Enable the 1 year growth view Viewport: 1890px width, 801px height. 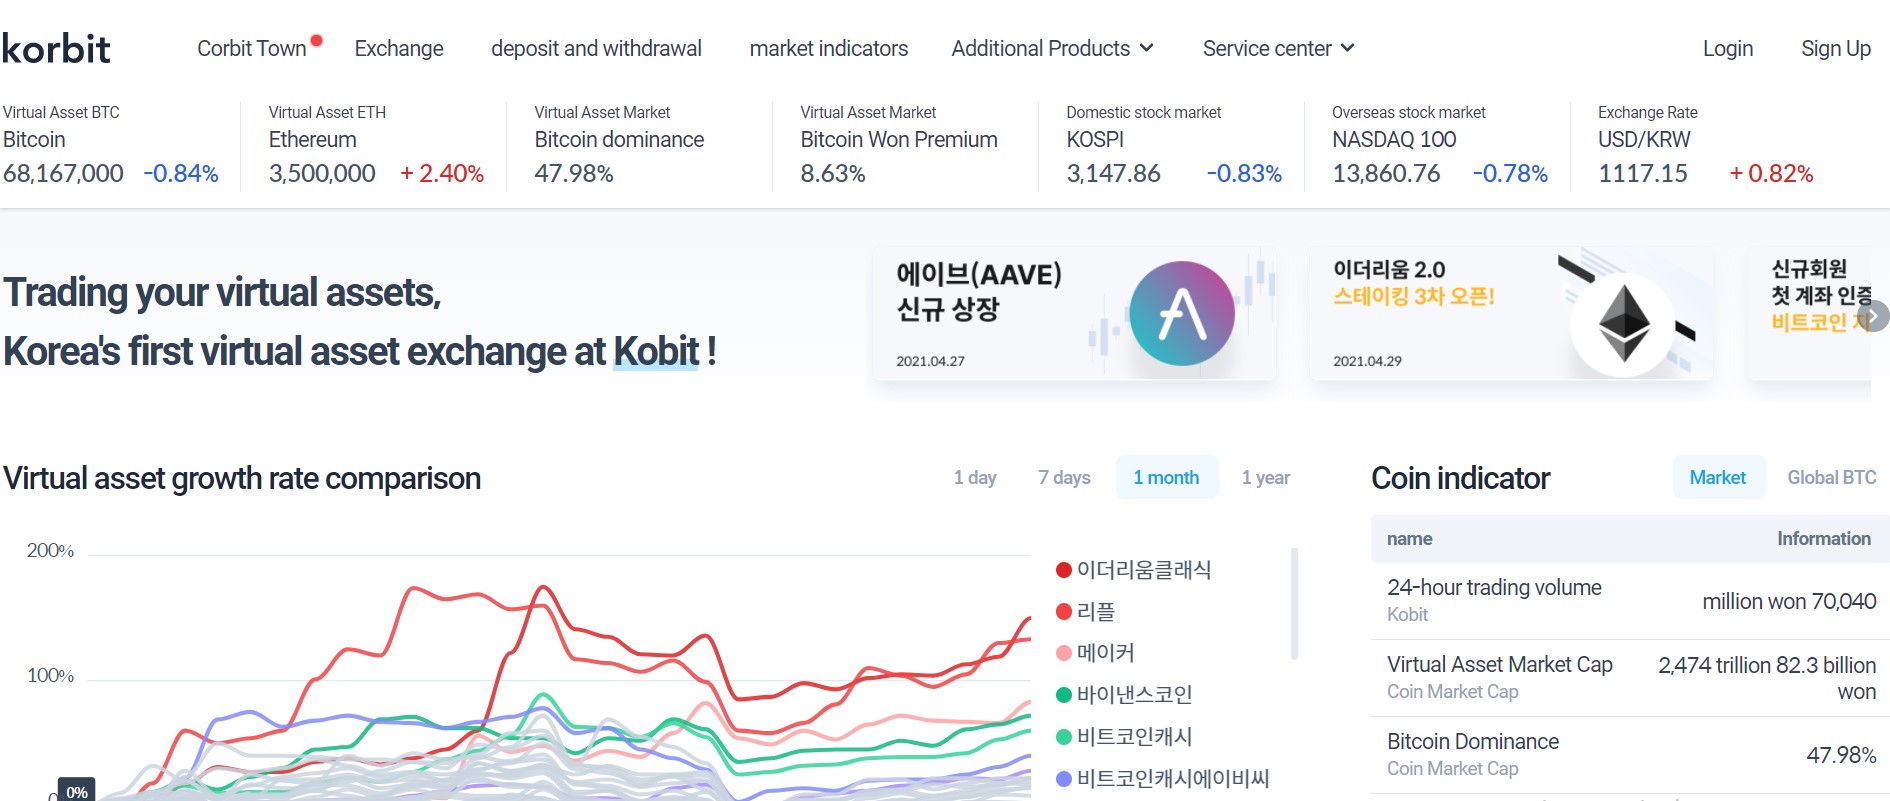pyautogui.click(x=1265, y=477)
